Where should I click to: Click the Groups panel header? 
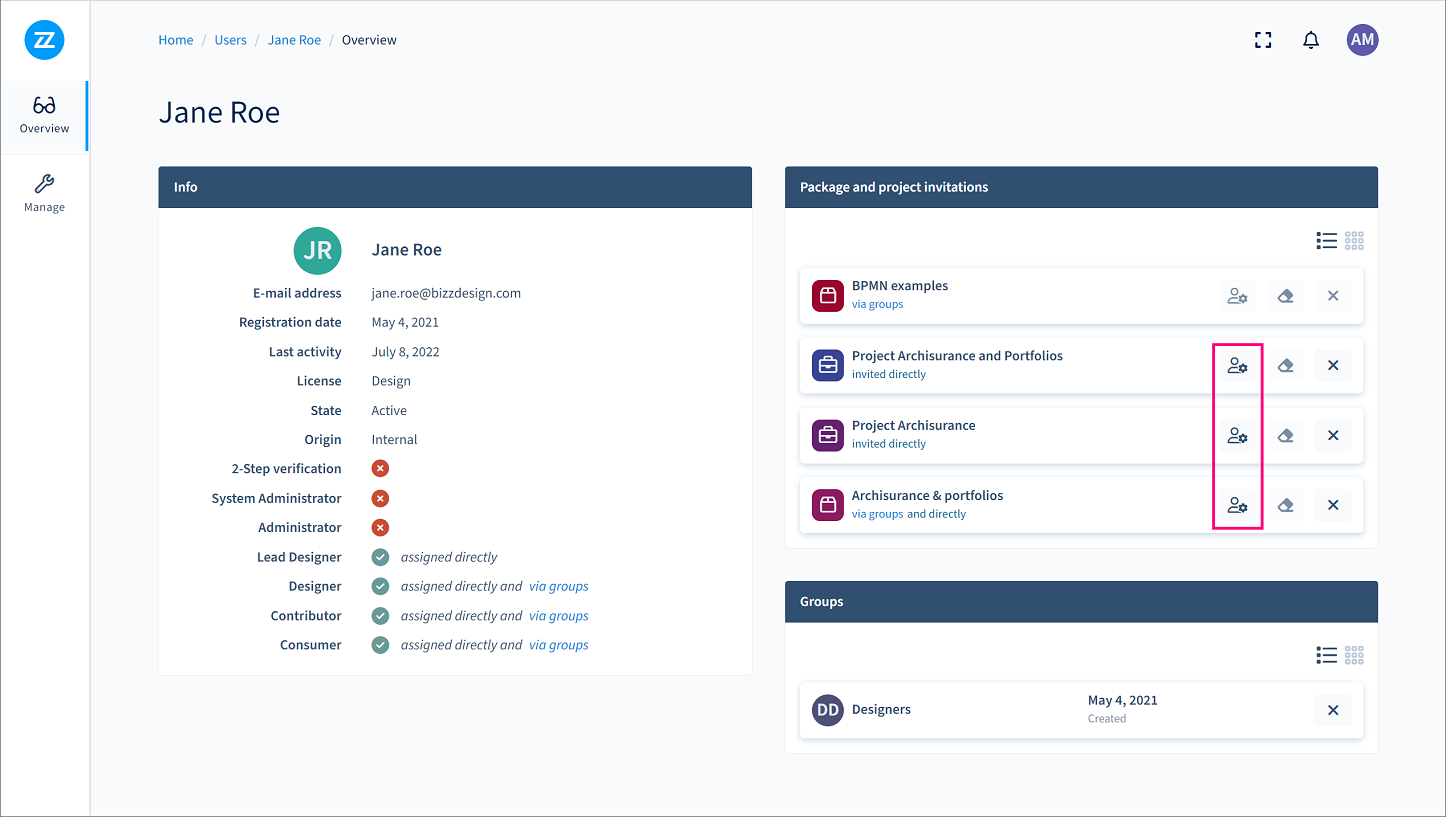[x=1081, y=602]
